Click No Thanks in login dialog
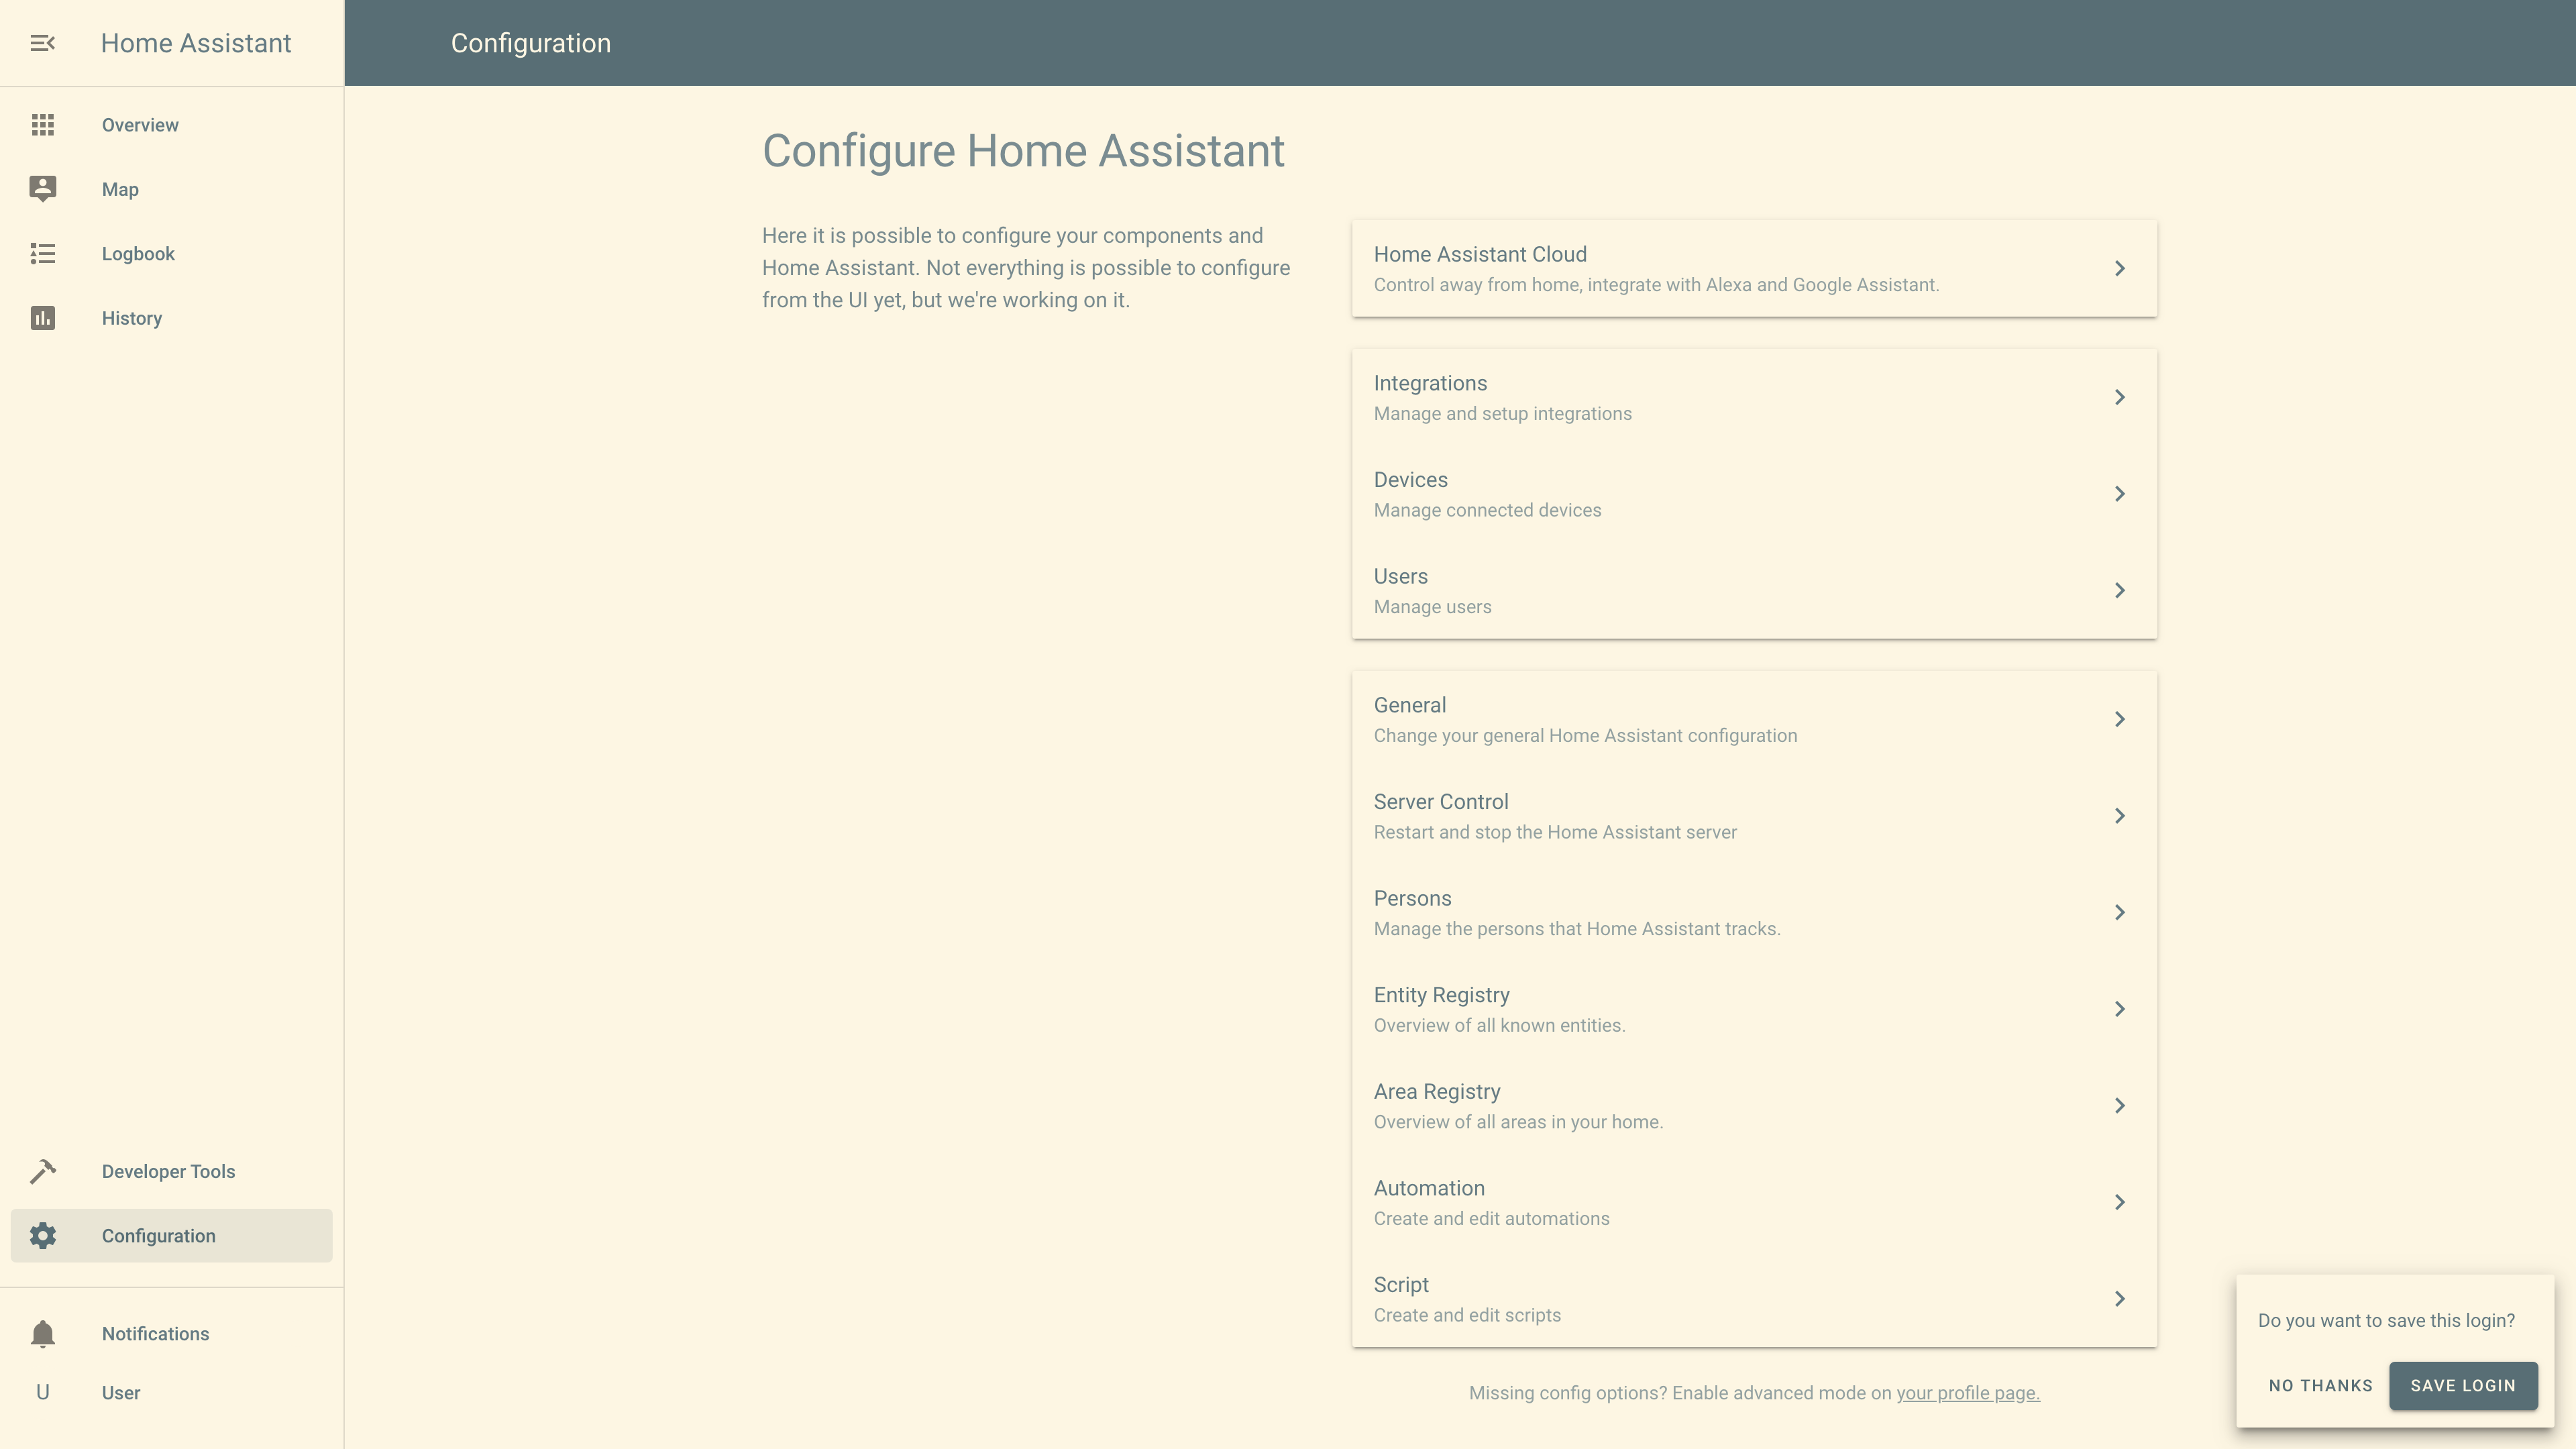The height and width of the screenshot is (1449, 2576). click(2321, 1385)
